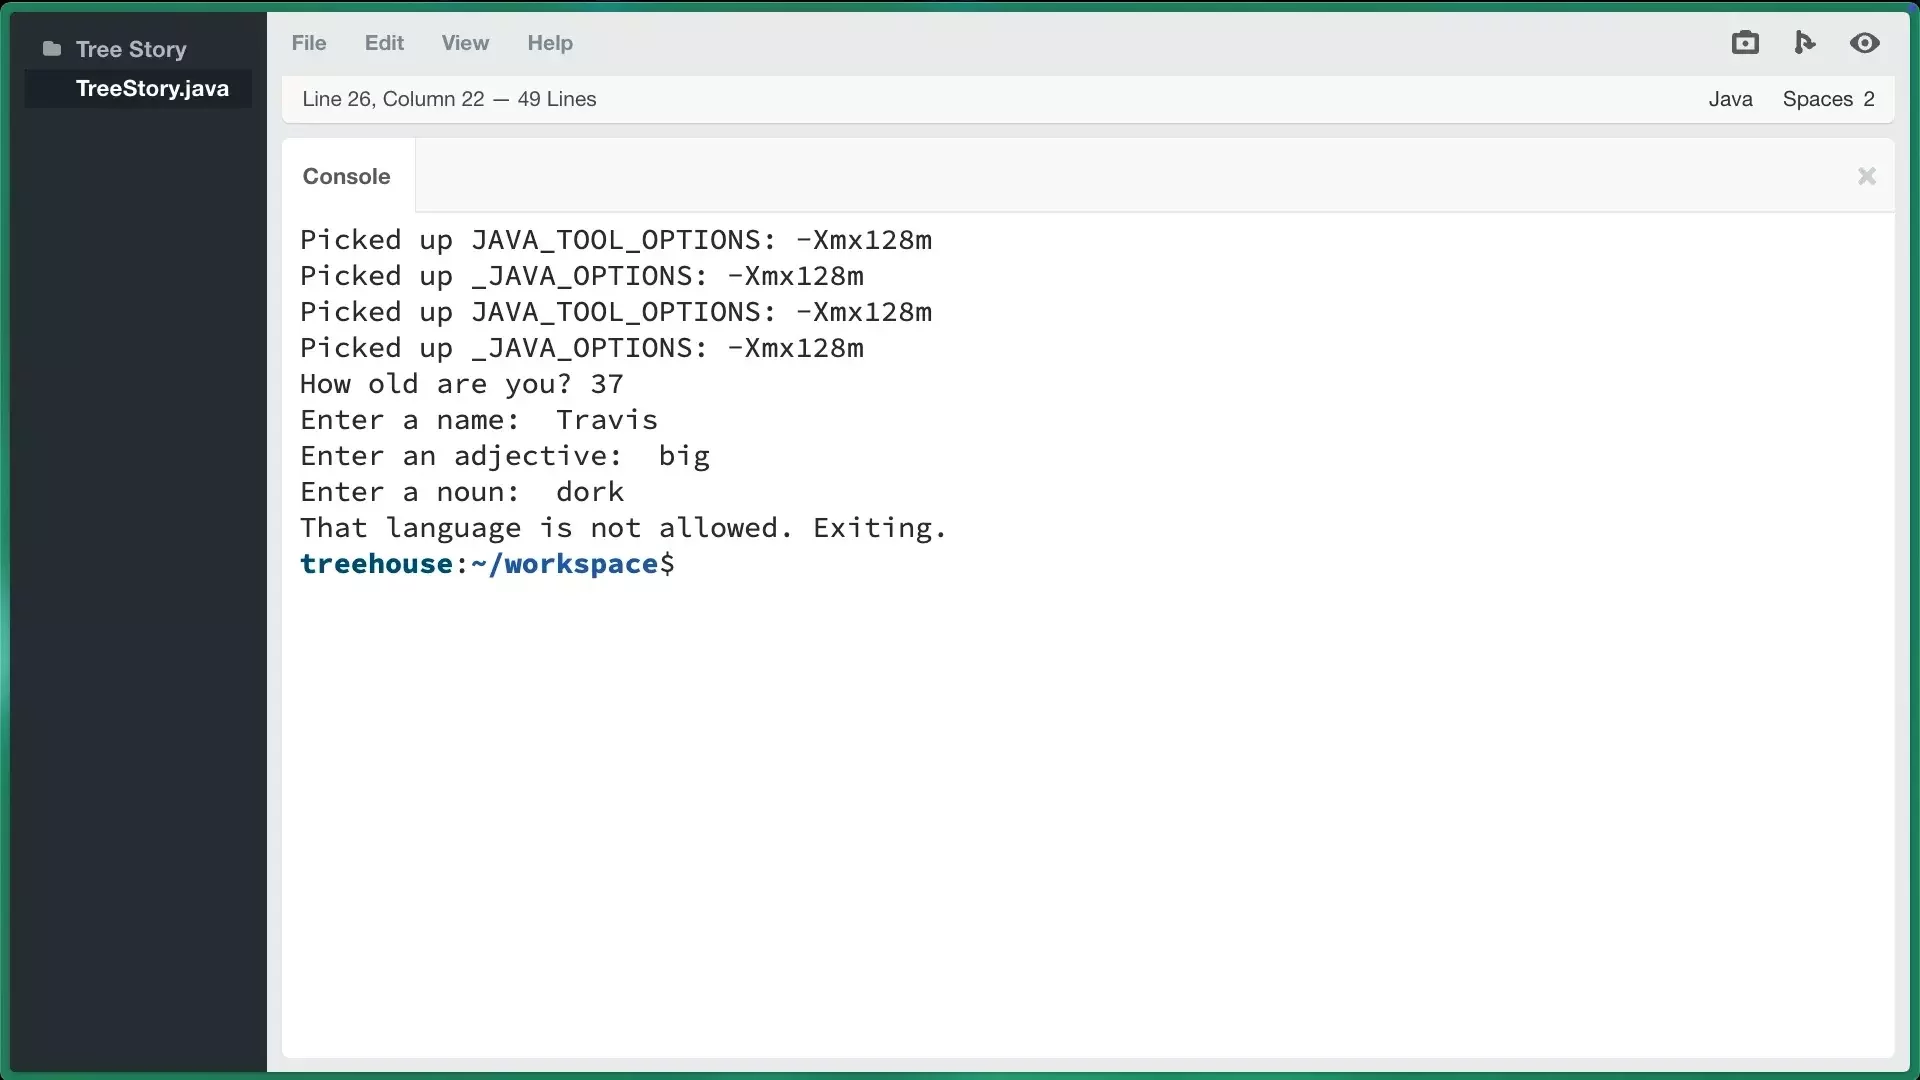The image size is (1920, 1080).
Task: Click the 'That language is not allowed' output line
Action: 622,528
